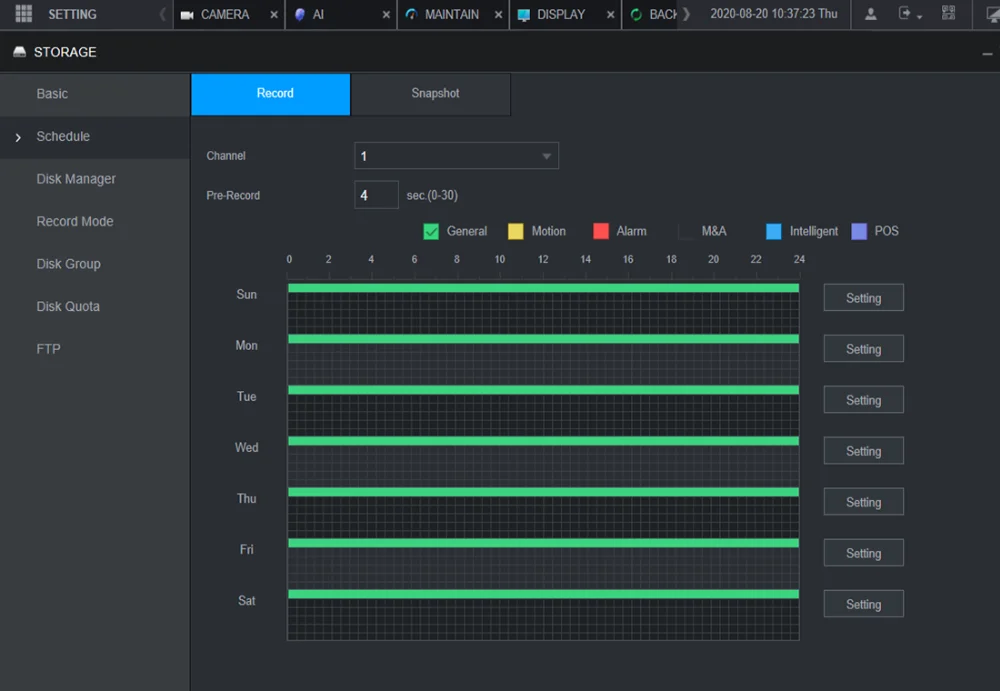This screenshot has height=691, width=1000.
Task: Open the Channel dropdown
Action: tap(457, 156)
